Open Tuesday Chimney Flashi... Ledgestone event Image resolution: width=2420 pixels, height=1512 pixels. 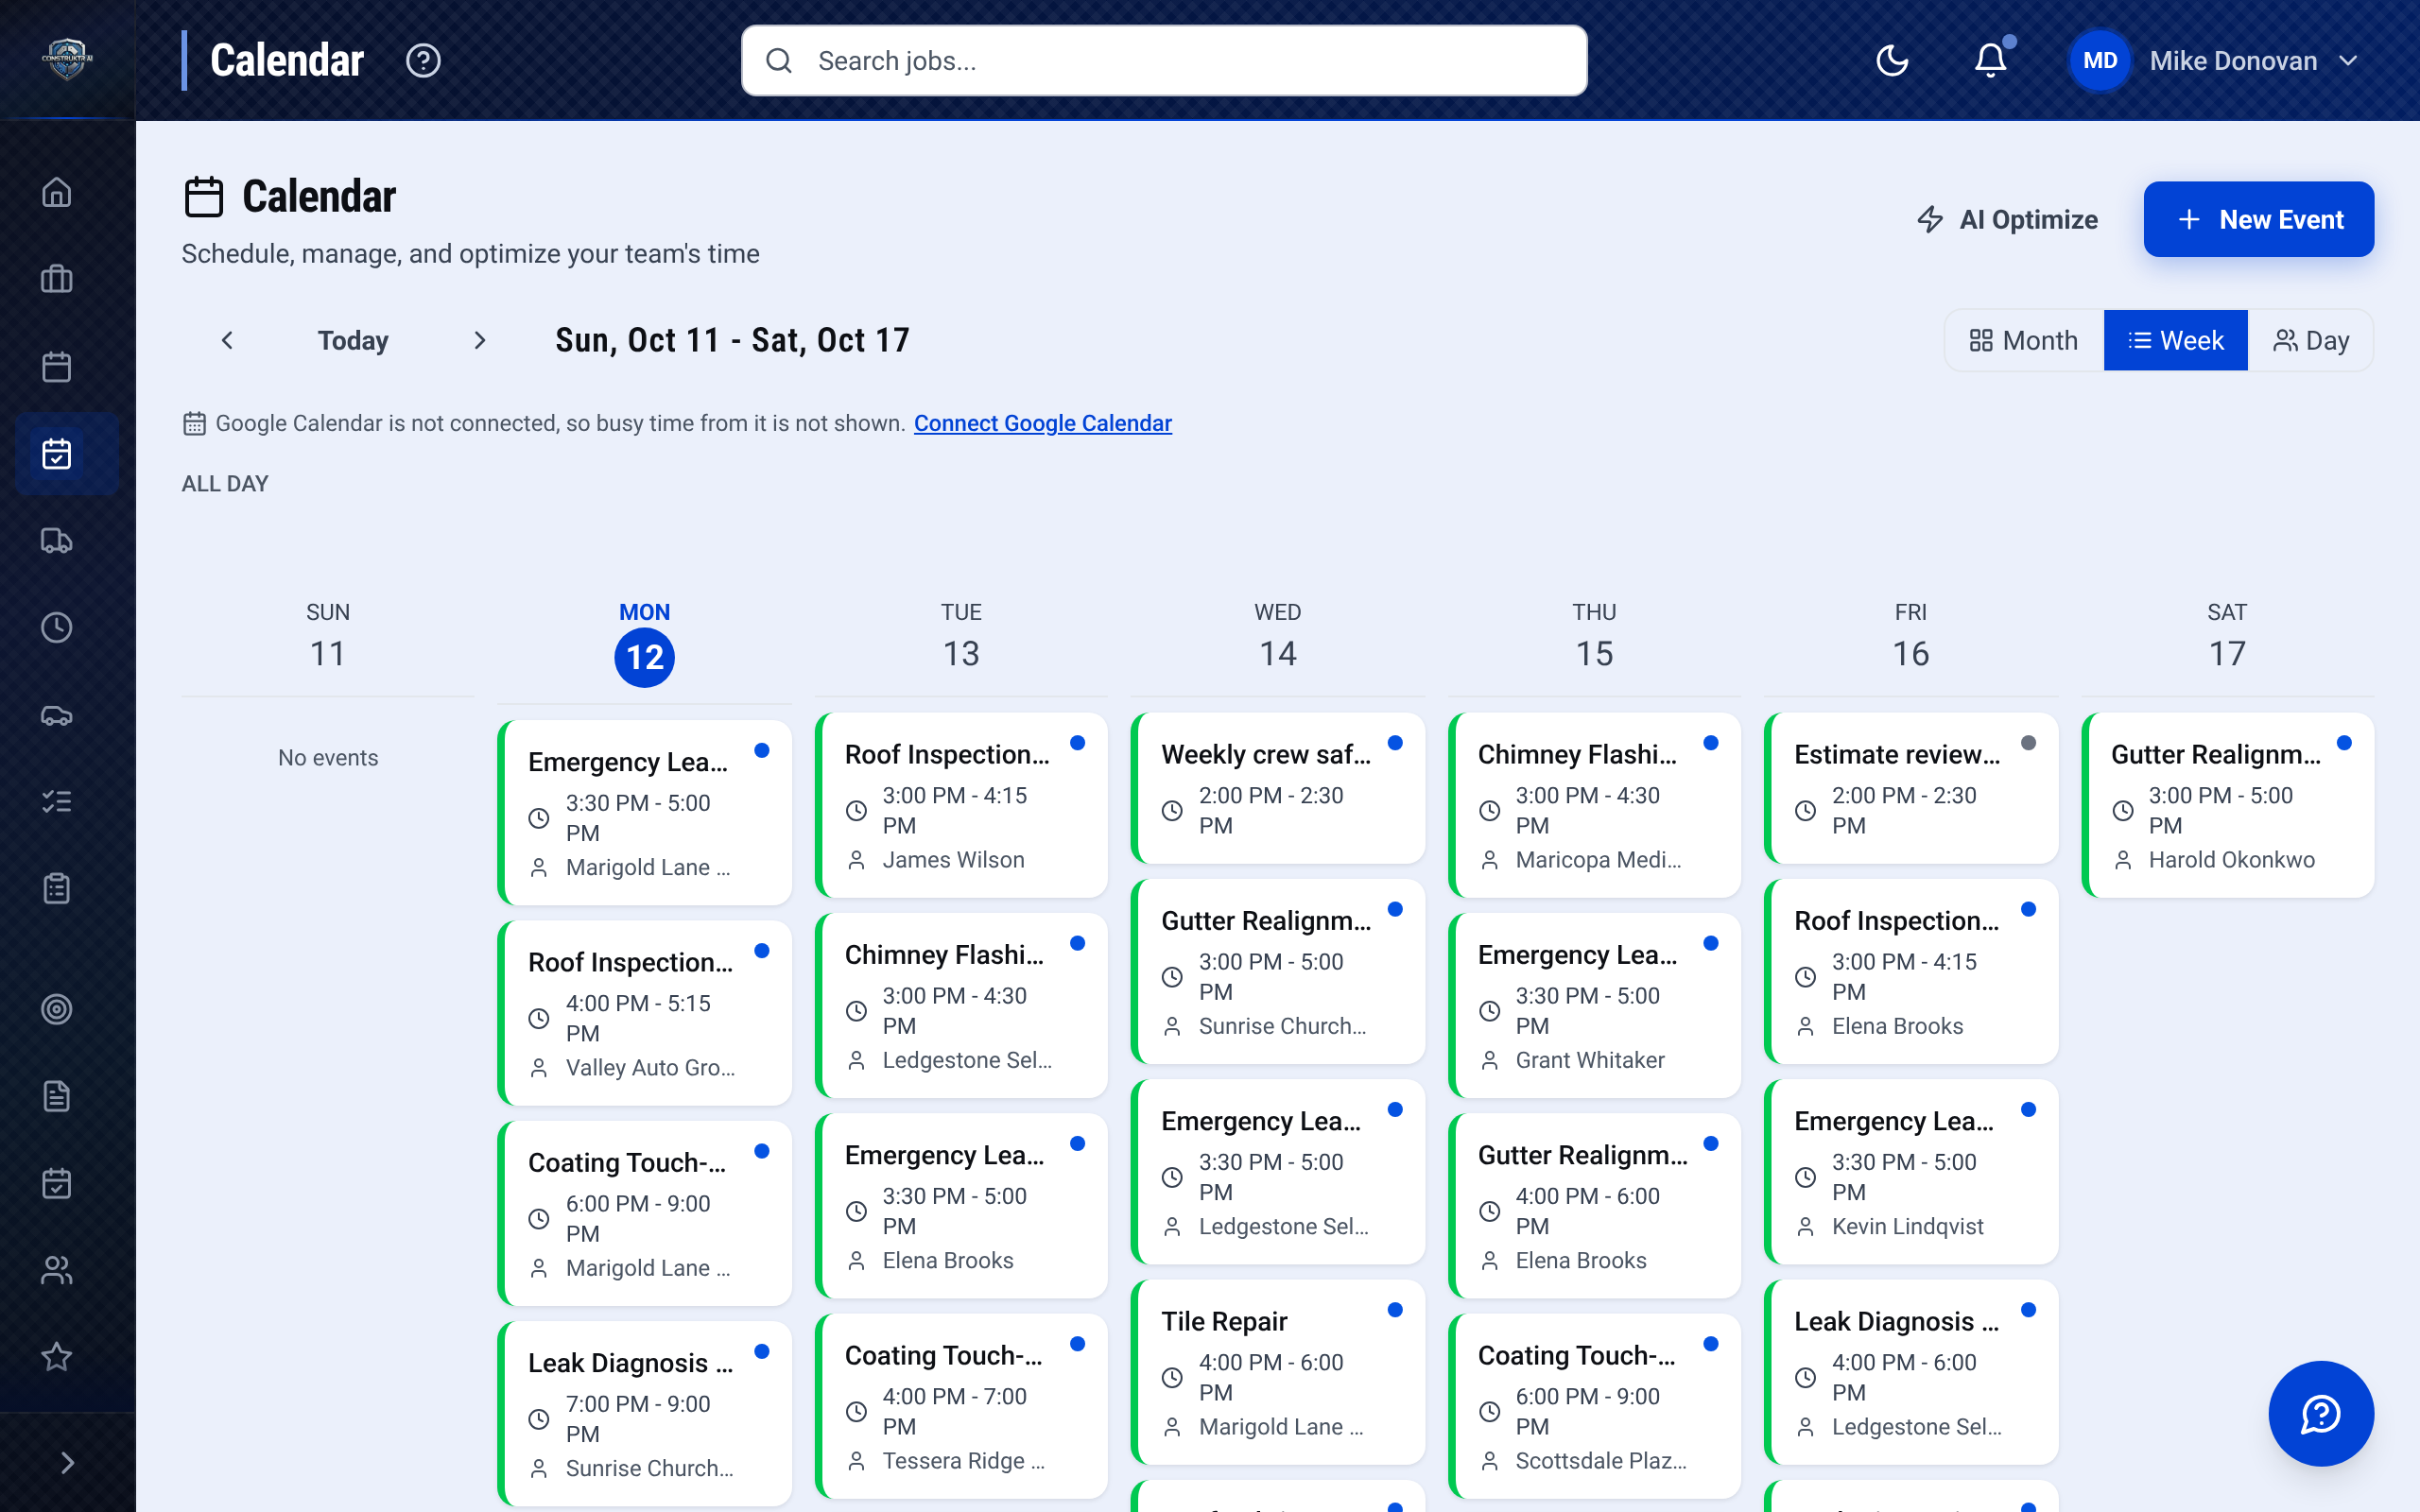(962, 1005)
